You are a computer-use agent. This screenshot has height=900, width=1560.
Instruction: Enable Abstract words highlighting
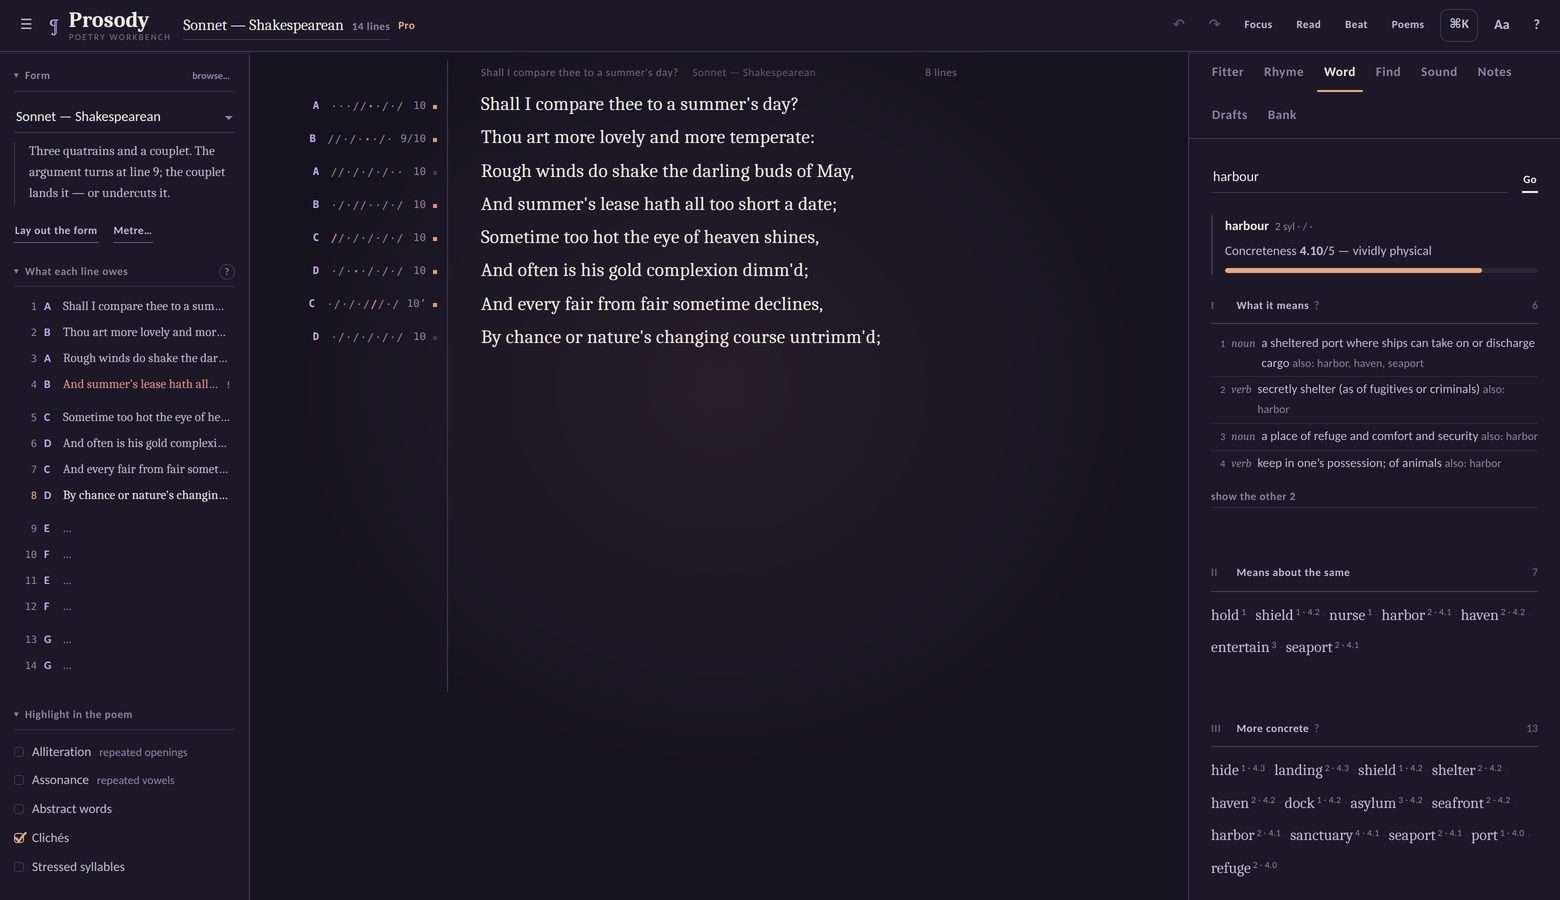pos(19,809)
